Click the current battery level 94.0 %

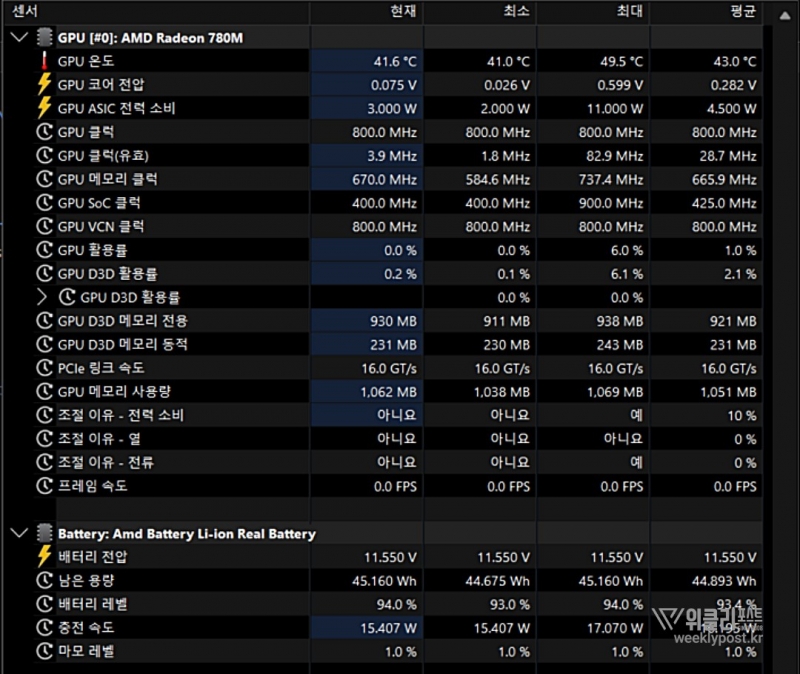point(396,605)
